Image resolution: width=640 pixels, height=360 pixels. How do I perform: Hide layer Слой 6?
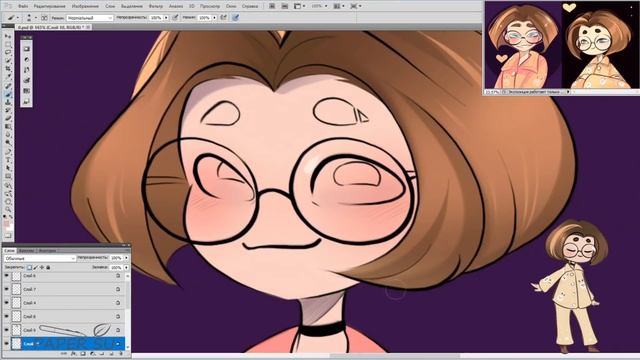coord(7,276)
